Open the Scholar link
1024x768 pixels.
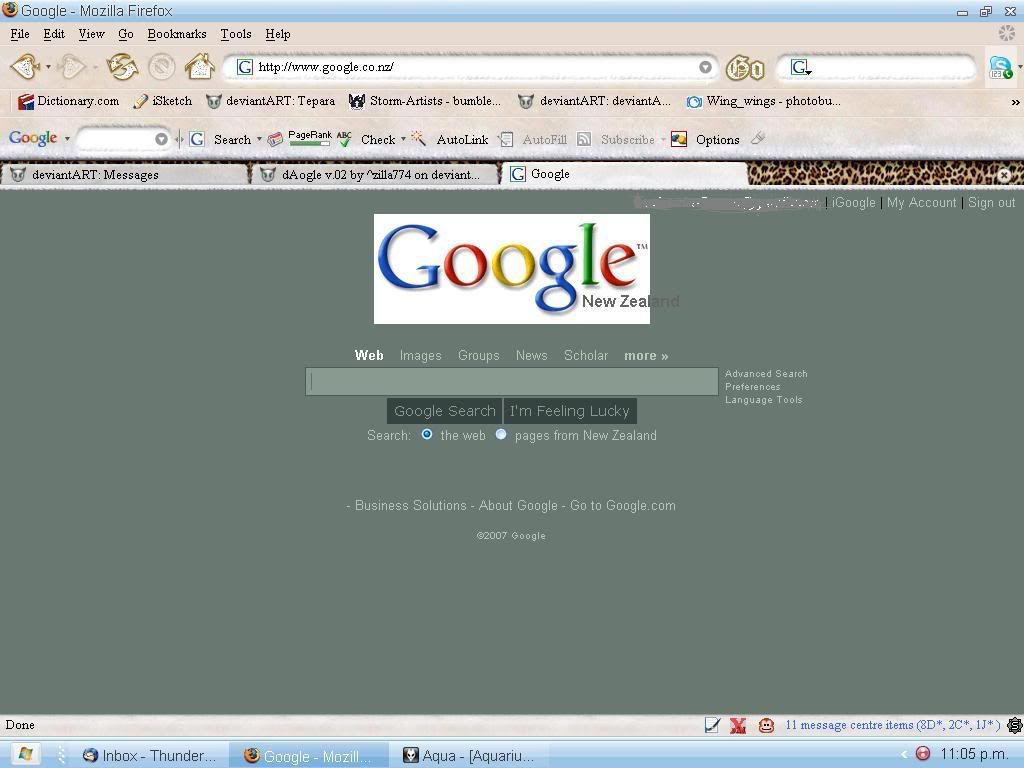(586, 355)
